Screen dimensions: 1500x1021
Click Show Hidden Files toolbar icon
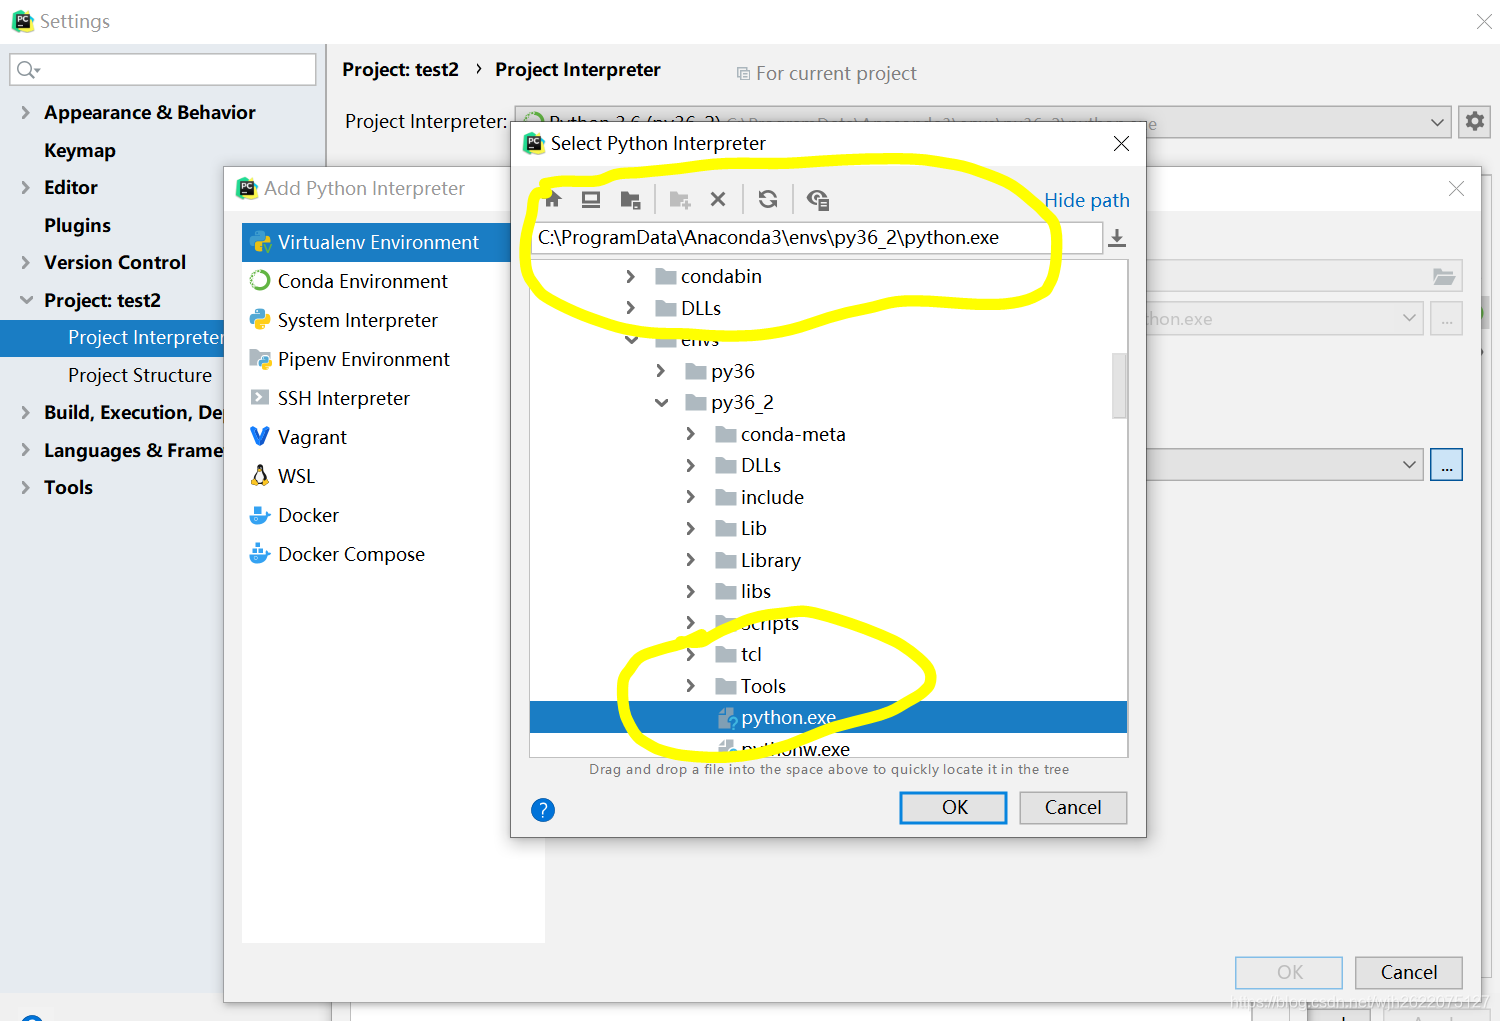tap(818, 199)
